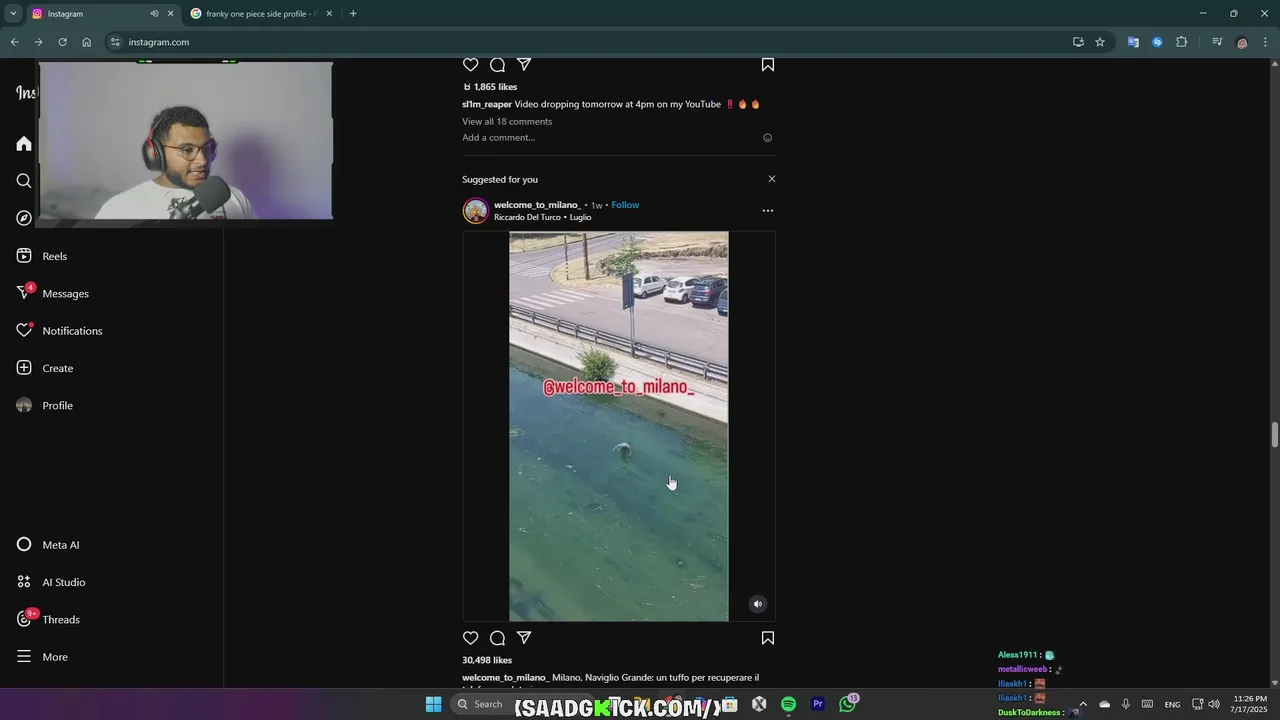This screenshot has width=1280, height=720.
Task: Switch to the Instagram browser tab
Action: pyautogui.click(x=90, y=14)
